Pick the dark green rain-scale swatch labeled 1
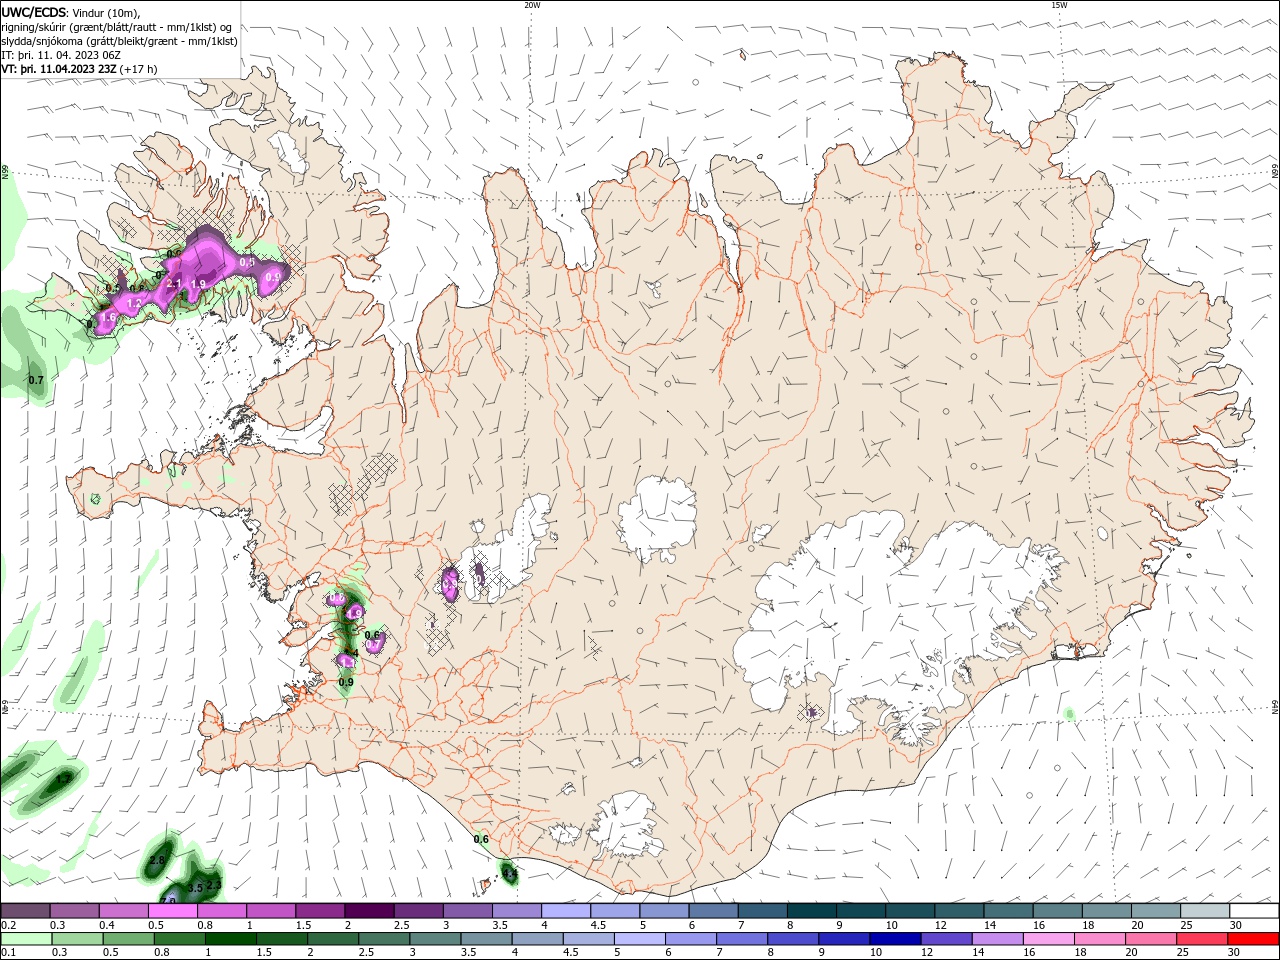The height and width of the screenshot is (960, 1280). click(230, 939)
